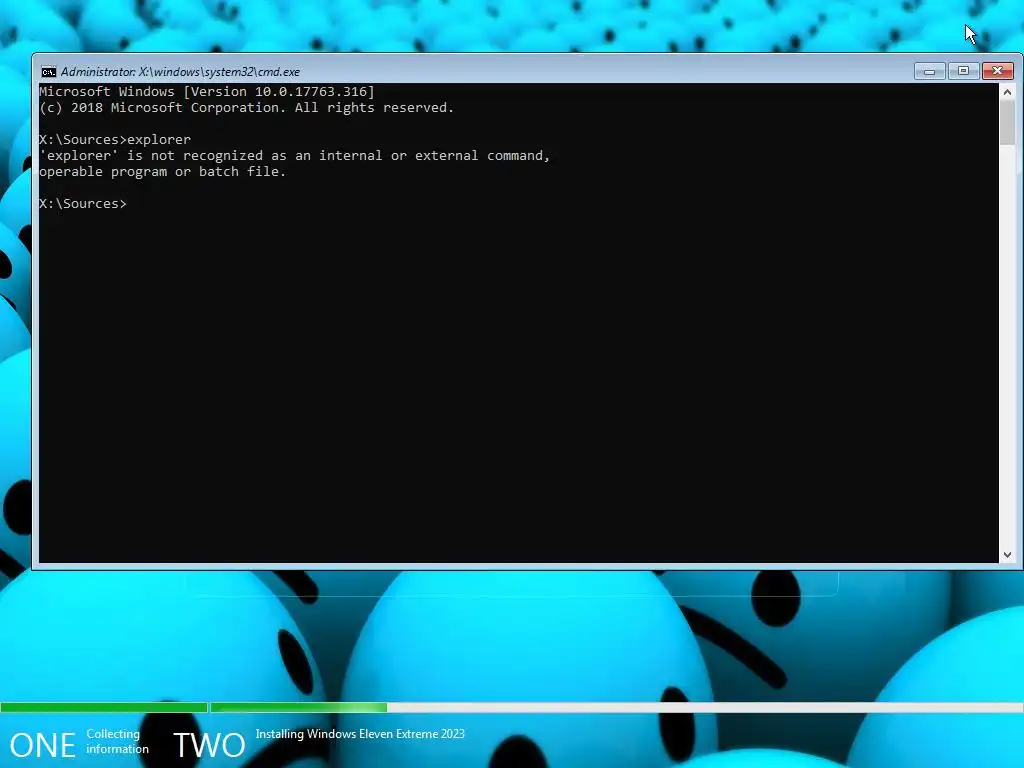The image size is (1024, 768).
Task: Click the last empty 'X:\Sources>' prompt
Action: click(83, 204)
